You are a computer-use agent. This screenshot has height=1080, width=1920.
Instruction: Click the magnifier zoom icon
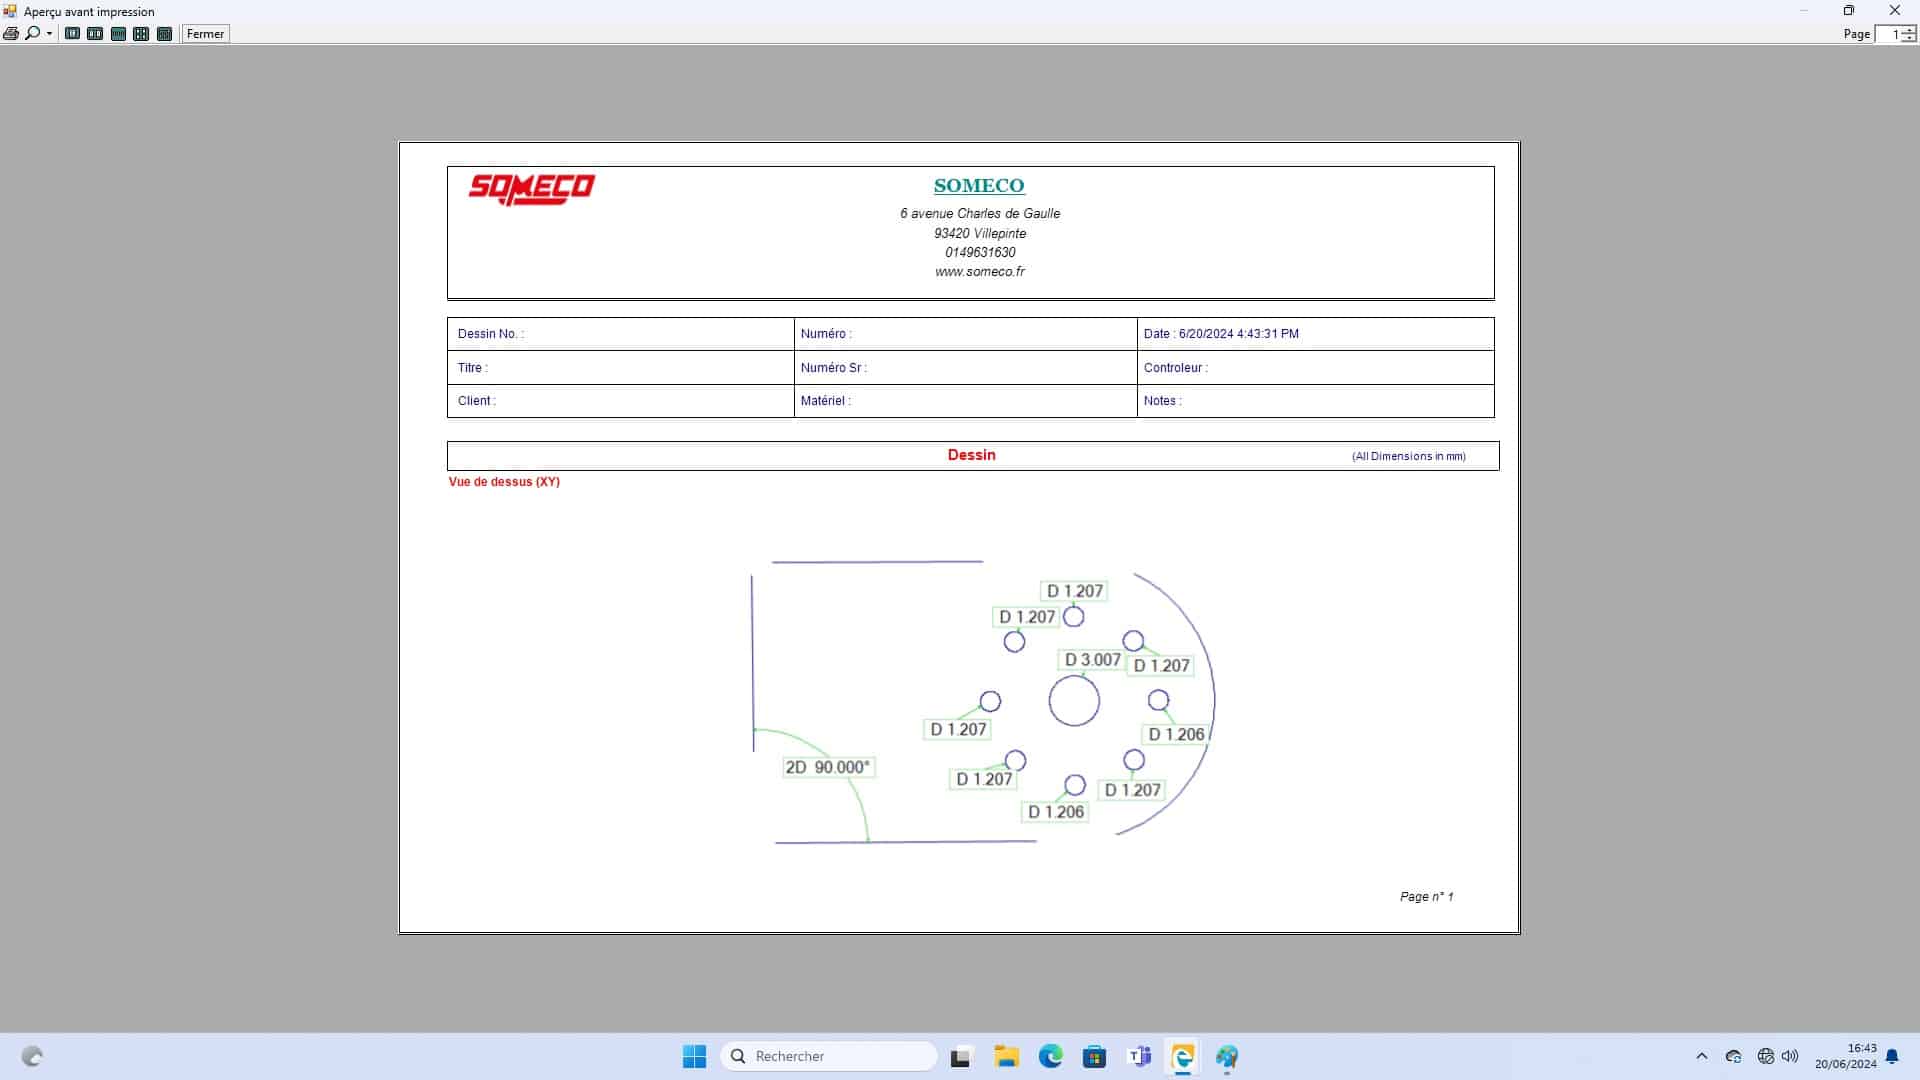click(32, 34)
